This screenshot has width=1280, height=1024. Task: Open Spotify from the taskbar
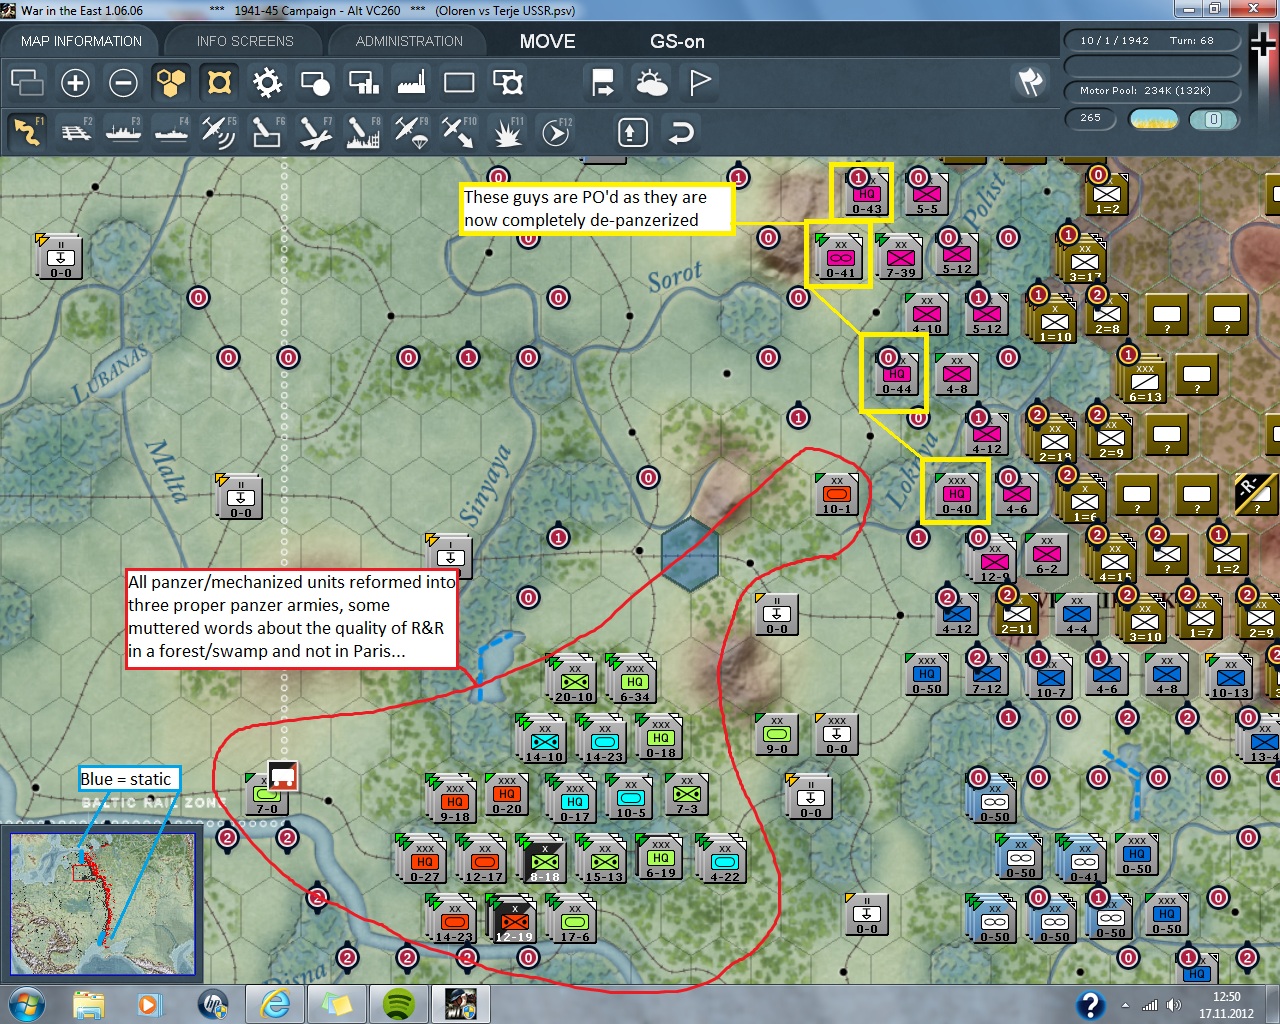coord(399,1004)
